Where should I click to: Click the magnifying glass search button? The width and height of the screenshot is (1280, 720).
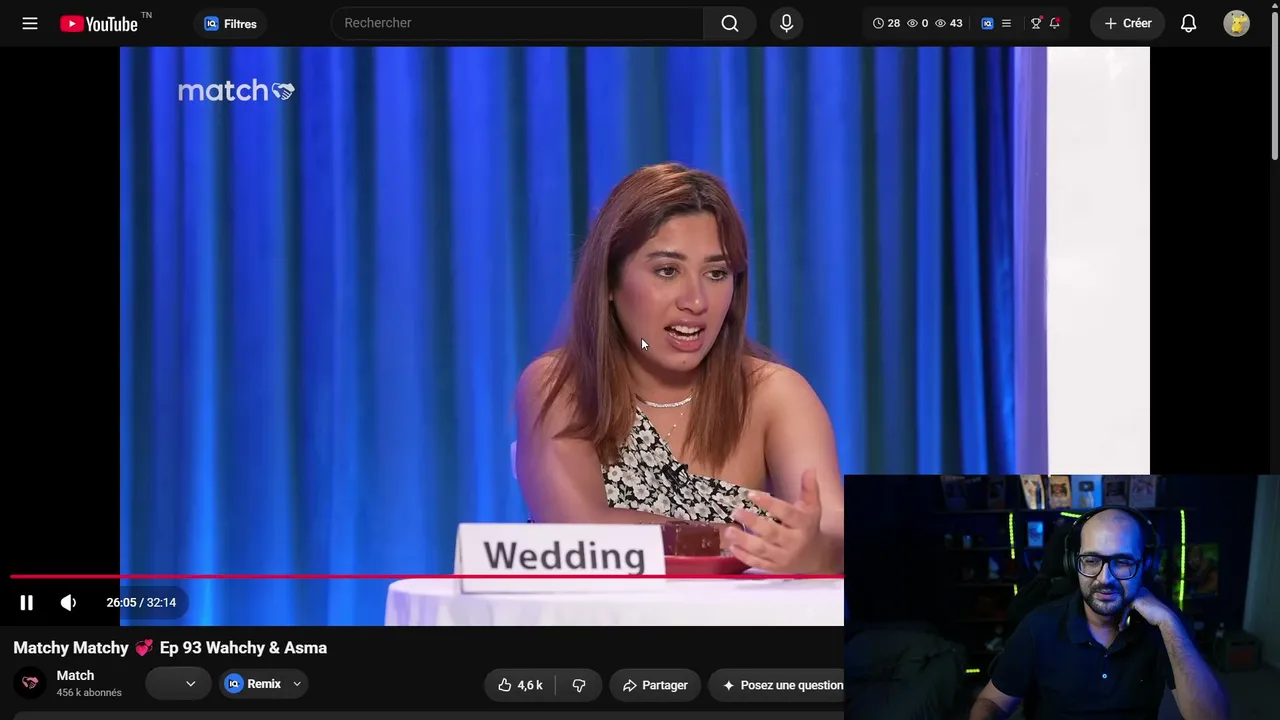tap(730, 23)
